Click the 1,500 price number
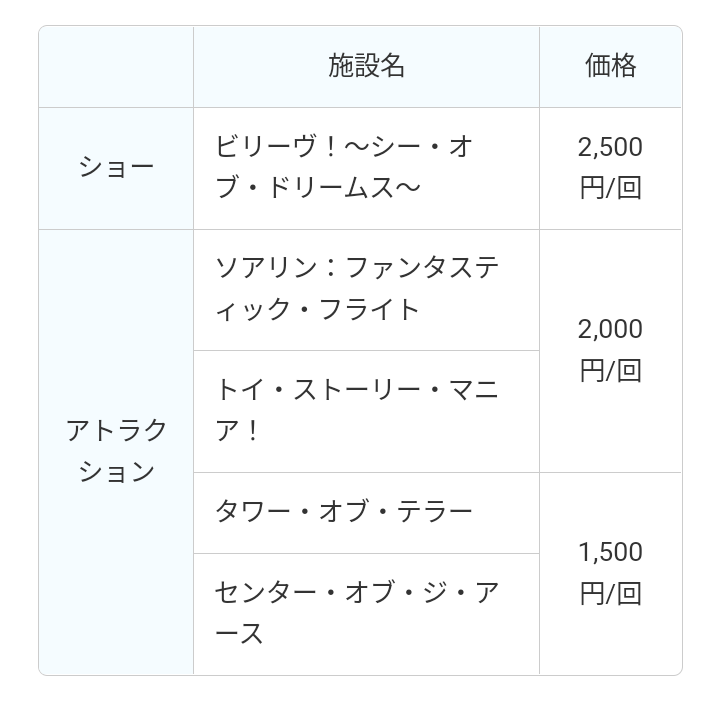 coord(610,552)
